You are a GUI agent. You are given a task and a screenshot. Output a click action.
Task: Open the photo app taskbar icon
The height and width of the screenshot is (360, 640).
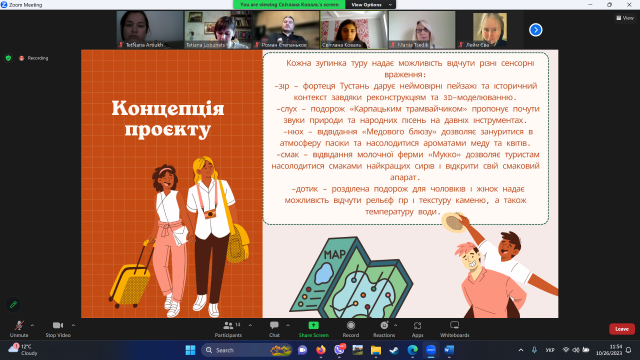[358, 350]
